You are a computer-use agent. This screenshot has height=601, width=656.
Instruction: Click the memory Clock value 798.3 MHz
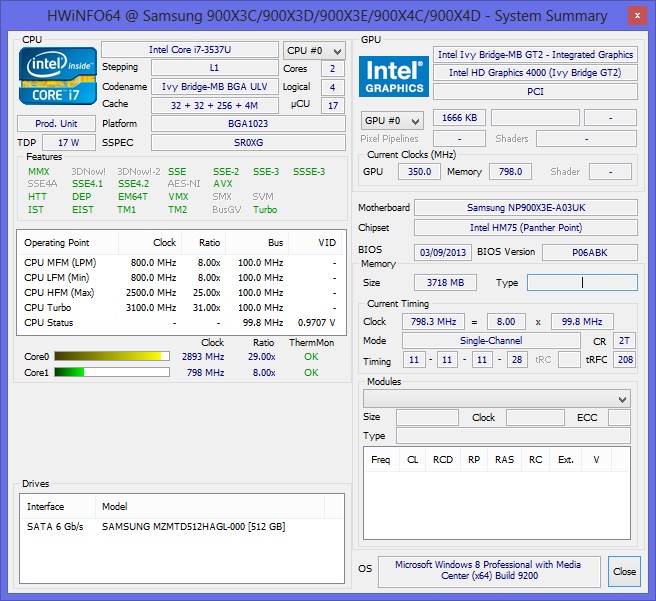433,322
